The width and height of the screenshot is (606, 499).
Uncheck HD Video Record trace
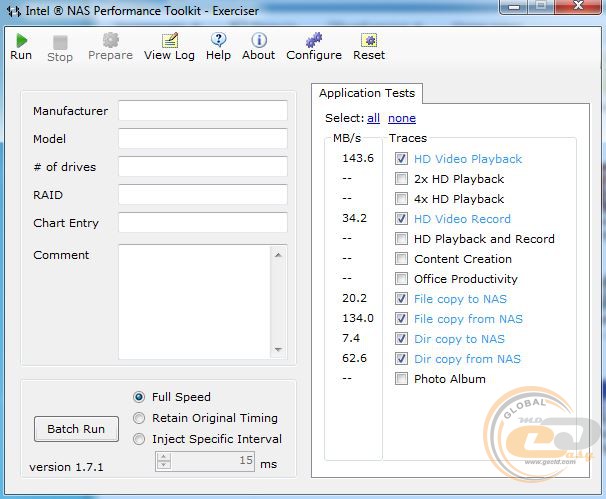point(401,218)
